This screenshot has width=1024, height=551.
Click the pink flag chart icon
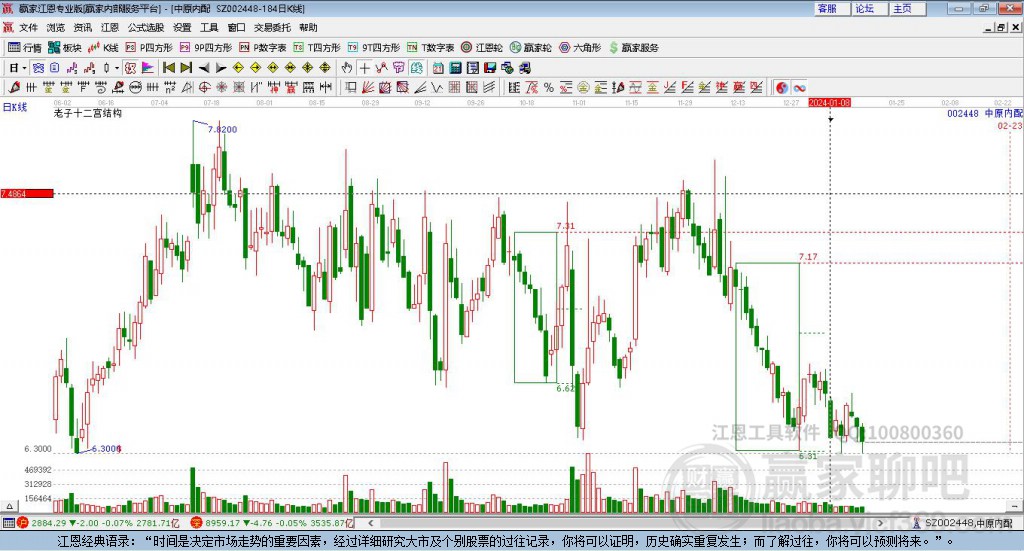pyautogui.click(x=148, y=68)
